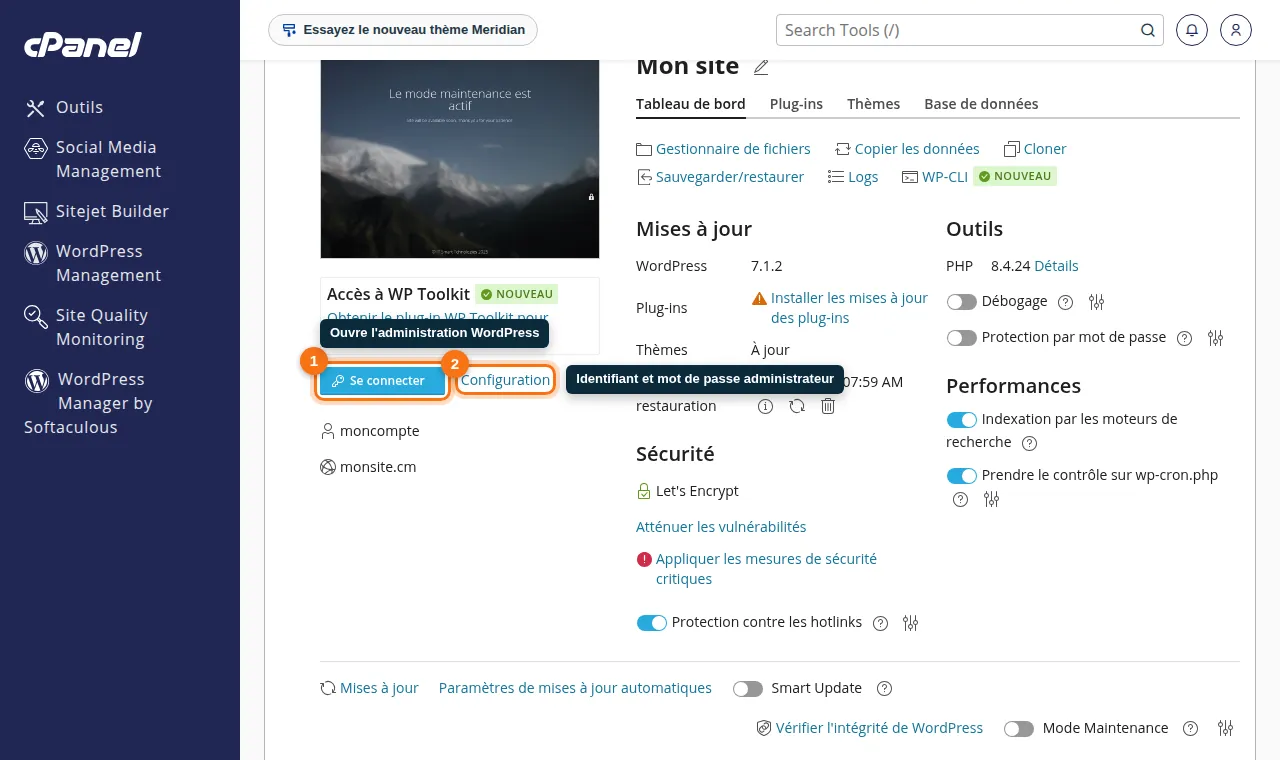
Task: Try the new Meridian theme button
Action: 403,30
